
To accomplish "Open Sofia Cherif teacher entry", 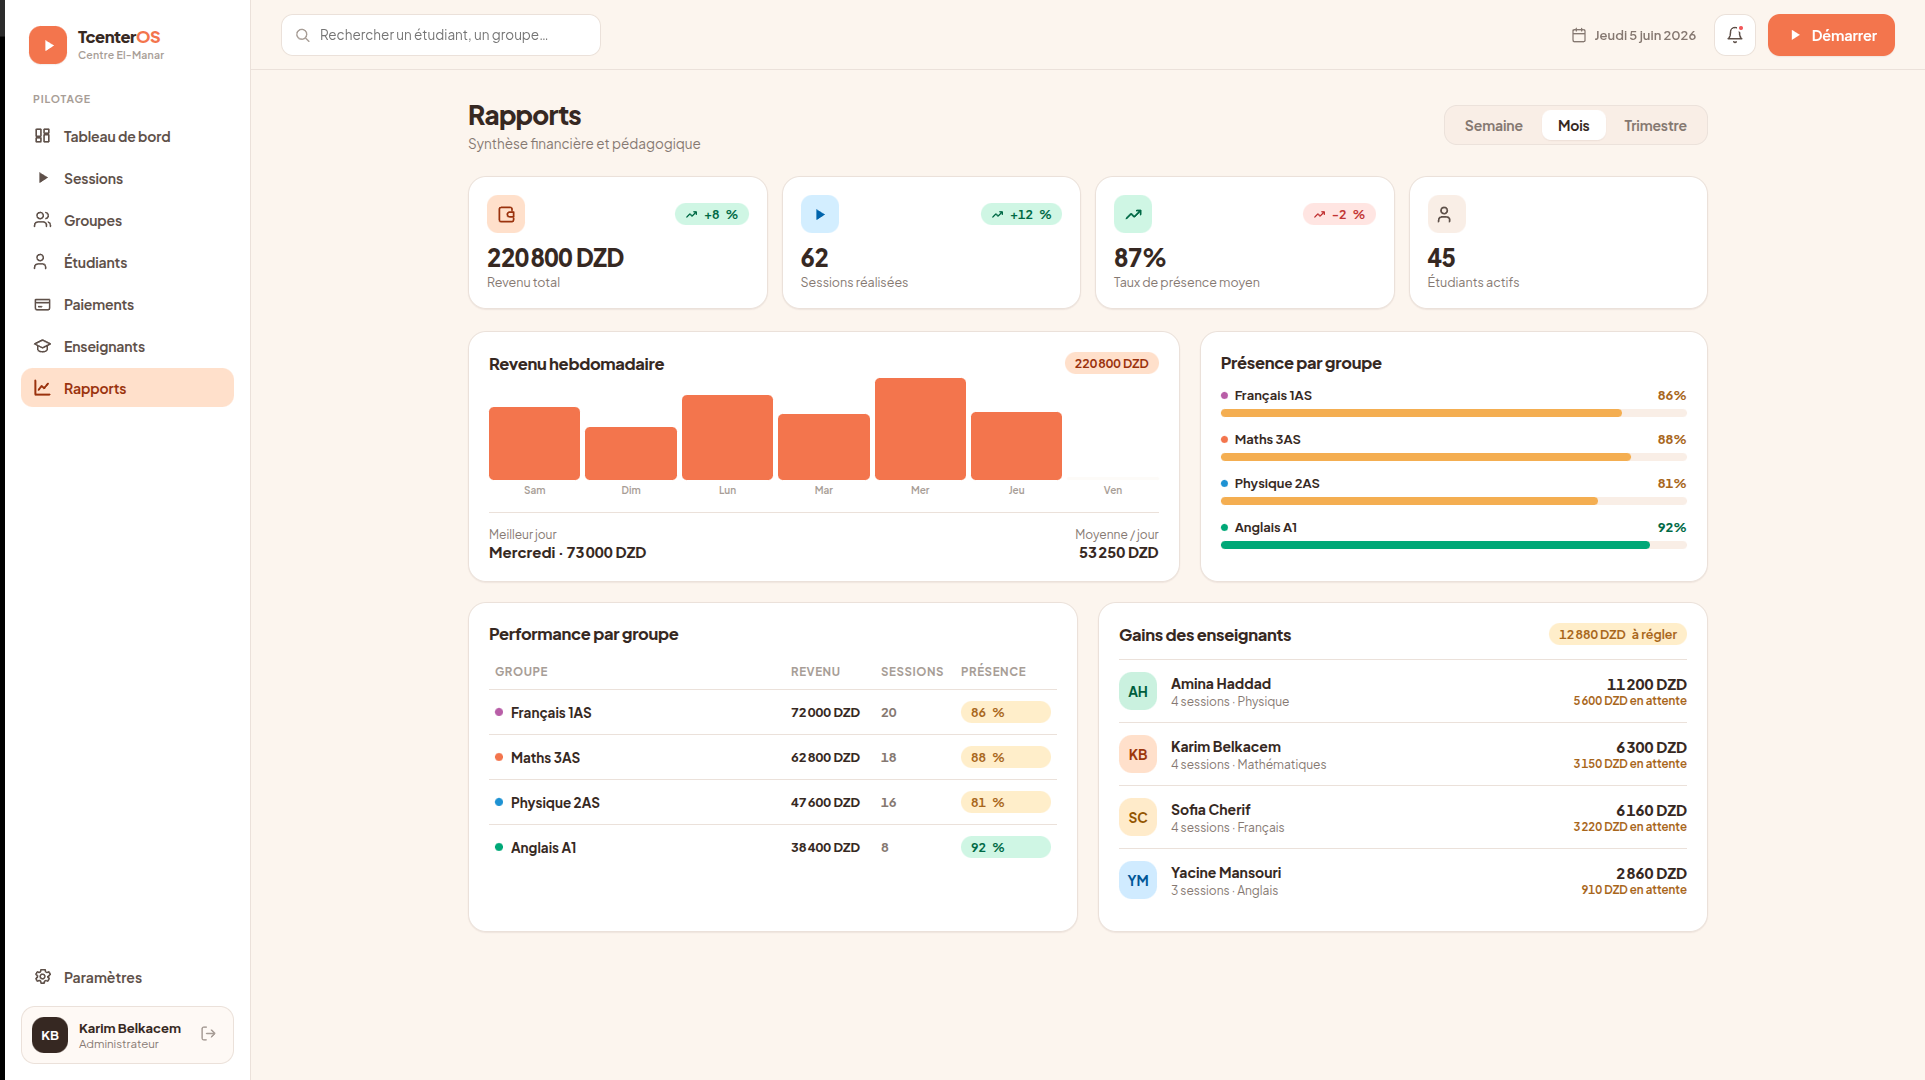I will [1403, 817].
